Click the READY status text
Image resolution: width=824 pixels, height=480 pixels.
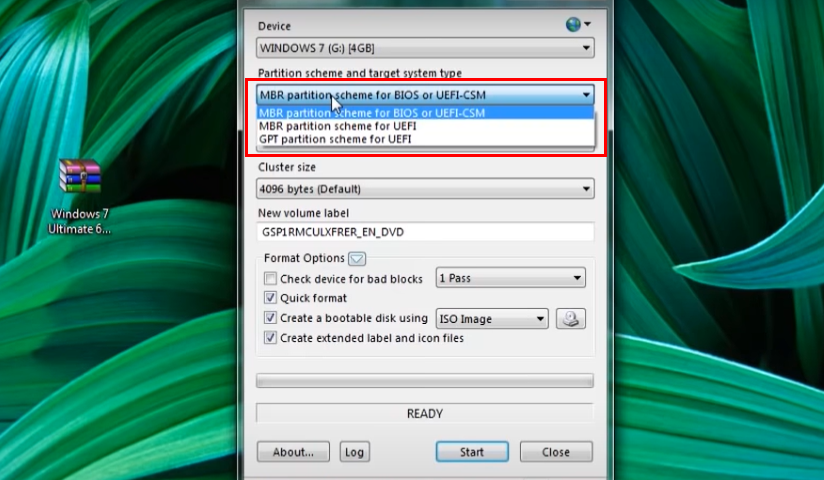[x=425, y=414]
